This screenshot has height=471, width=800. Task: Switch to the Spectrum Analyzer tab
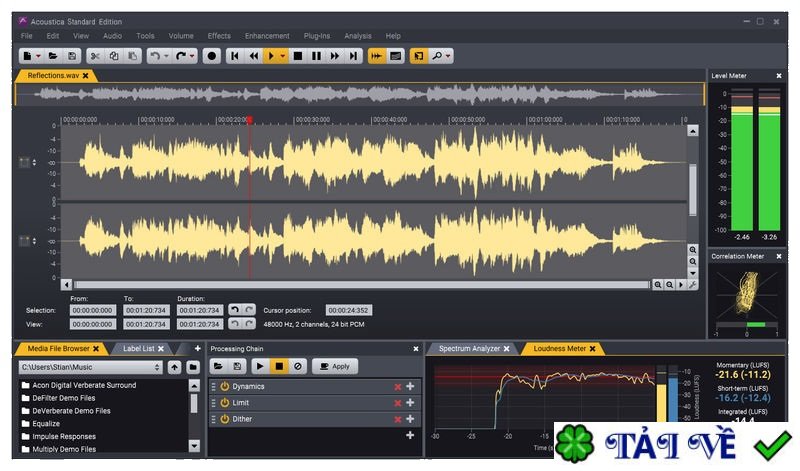click(469, 349)
